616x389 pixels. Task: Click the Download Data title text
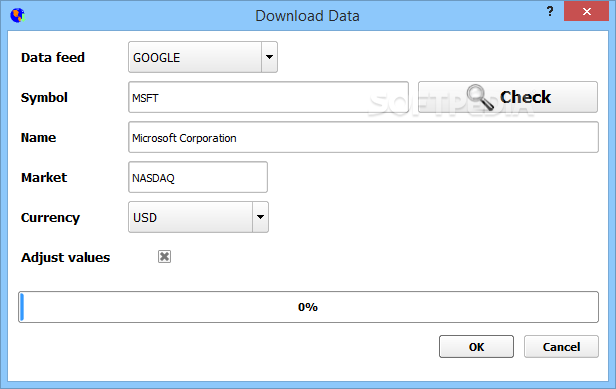pyautogui.click(x=307, y=16)
